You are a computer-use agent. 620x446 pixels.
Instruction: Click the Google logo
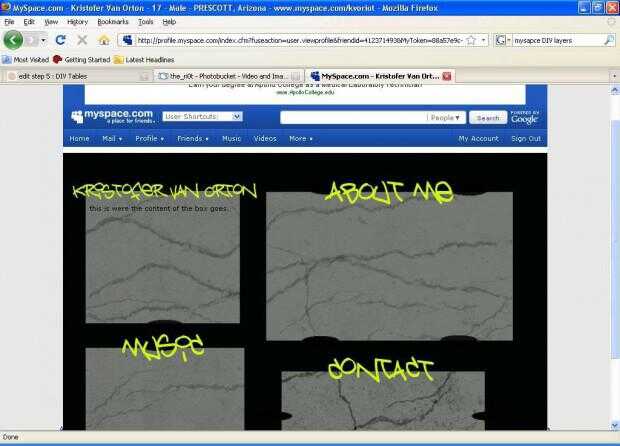(524, 119)
